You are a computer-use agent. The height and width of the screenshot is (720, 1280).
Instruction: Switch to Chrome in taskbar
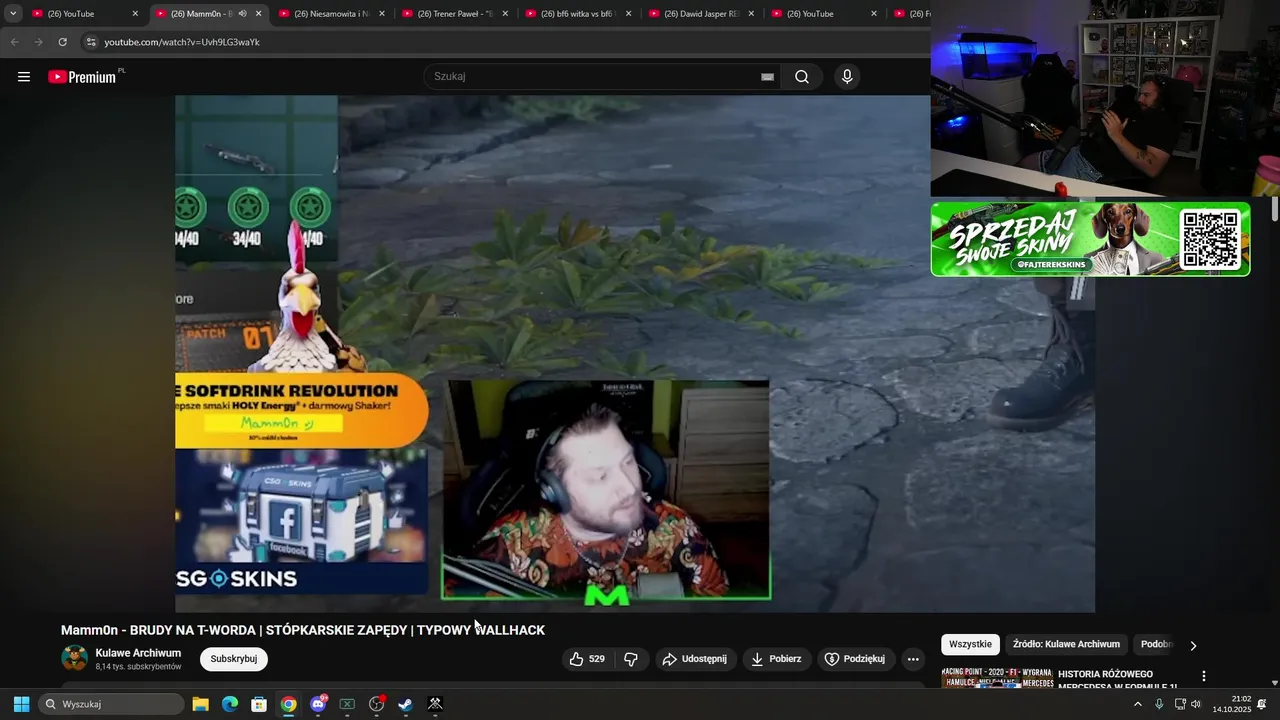288,704
